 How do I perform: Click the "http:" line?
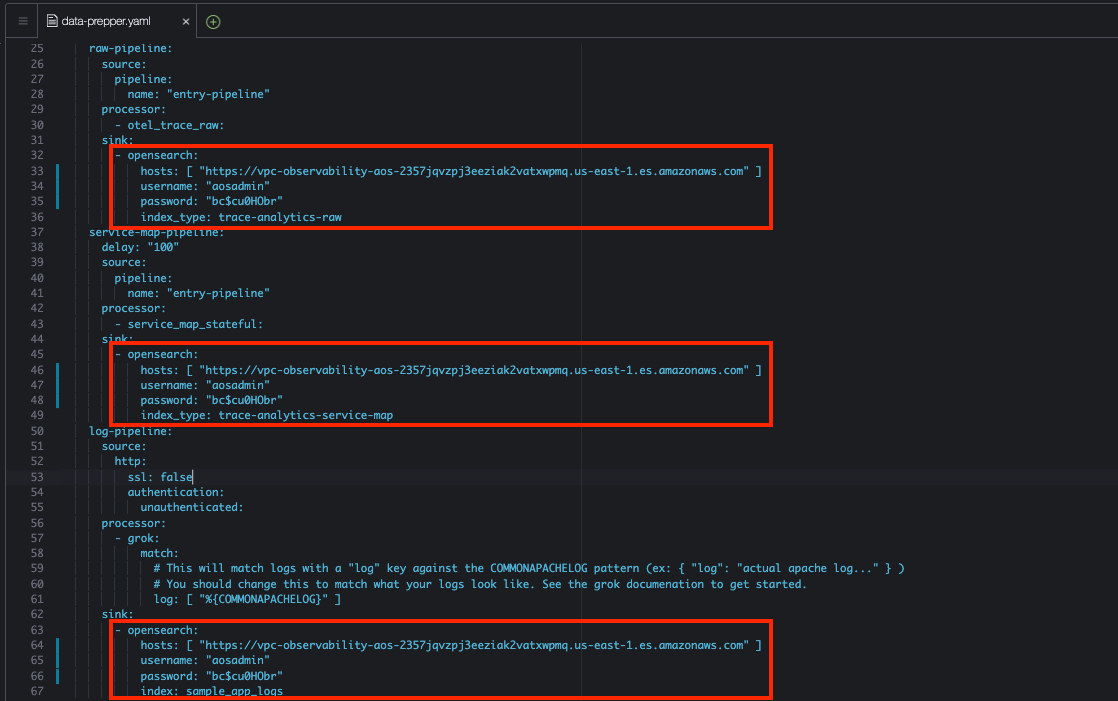click(x=130, y=461)
